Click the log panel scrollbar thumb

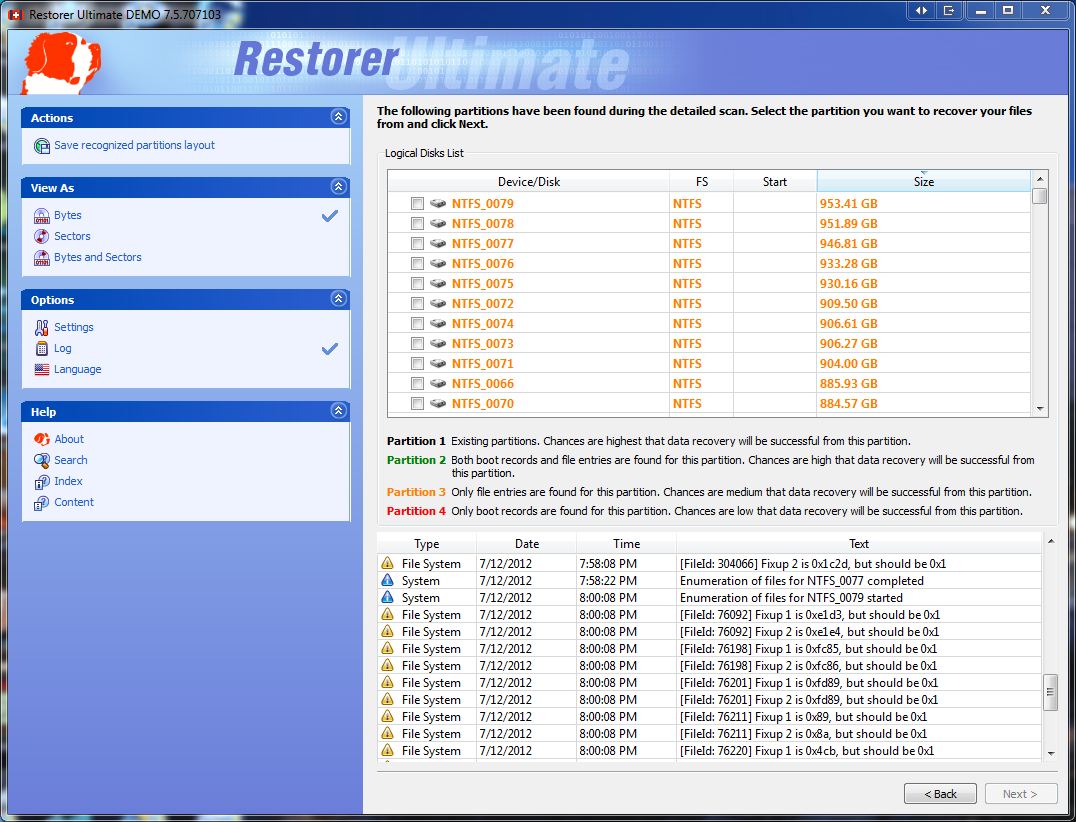click(x=1050, y=694)
